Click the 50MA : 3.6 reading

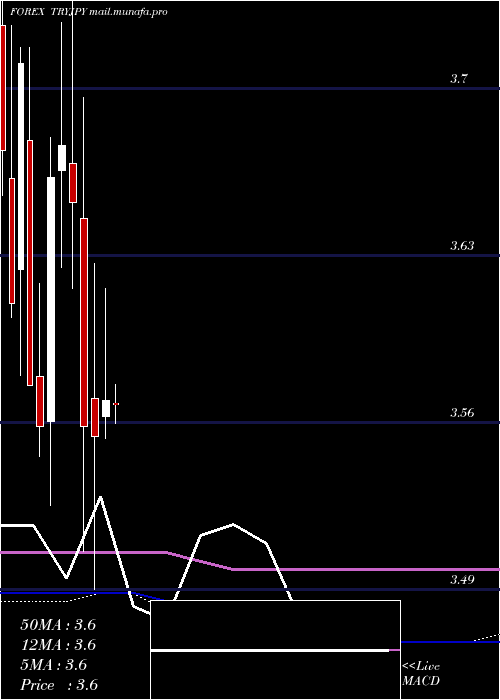tap(58, 625)
